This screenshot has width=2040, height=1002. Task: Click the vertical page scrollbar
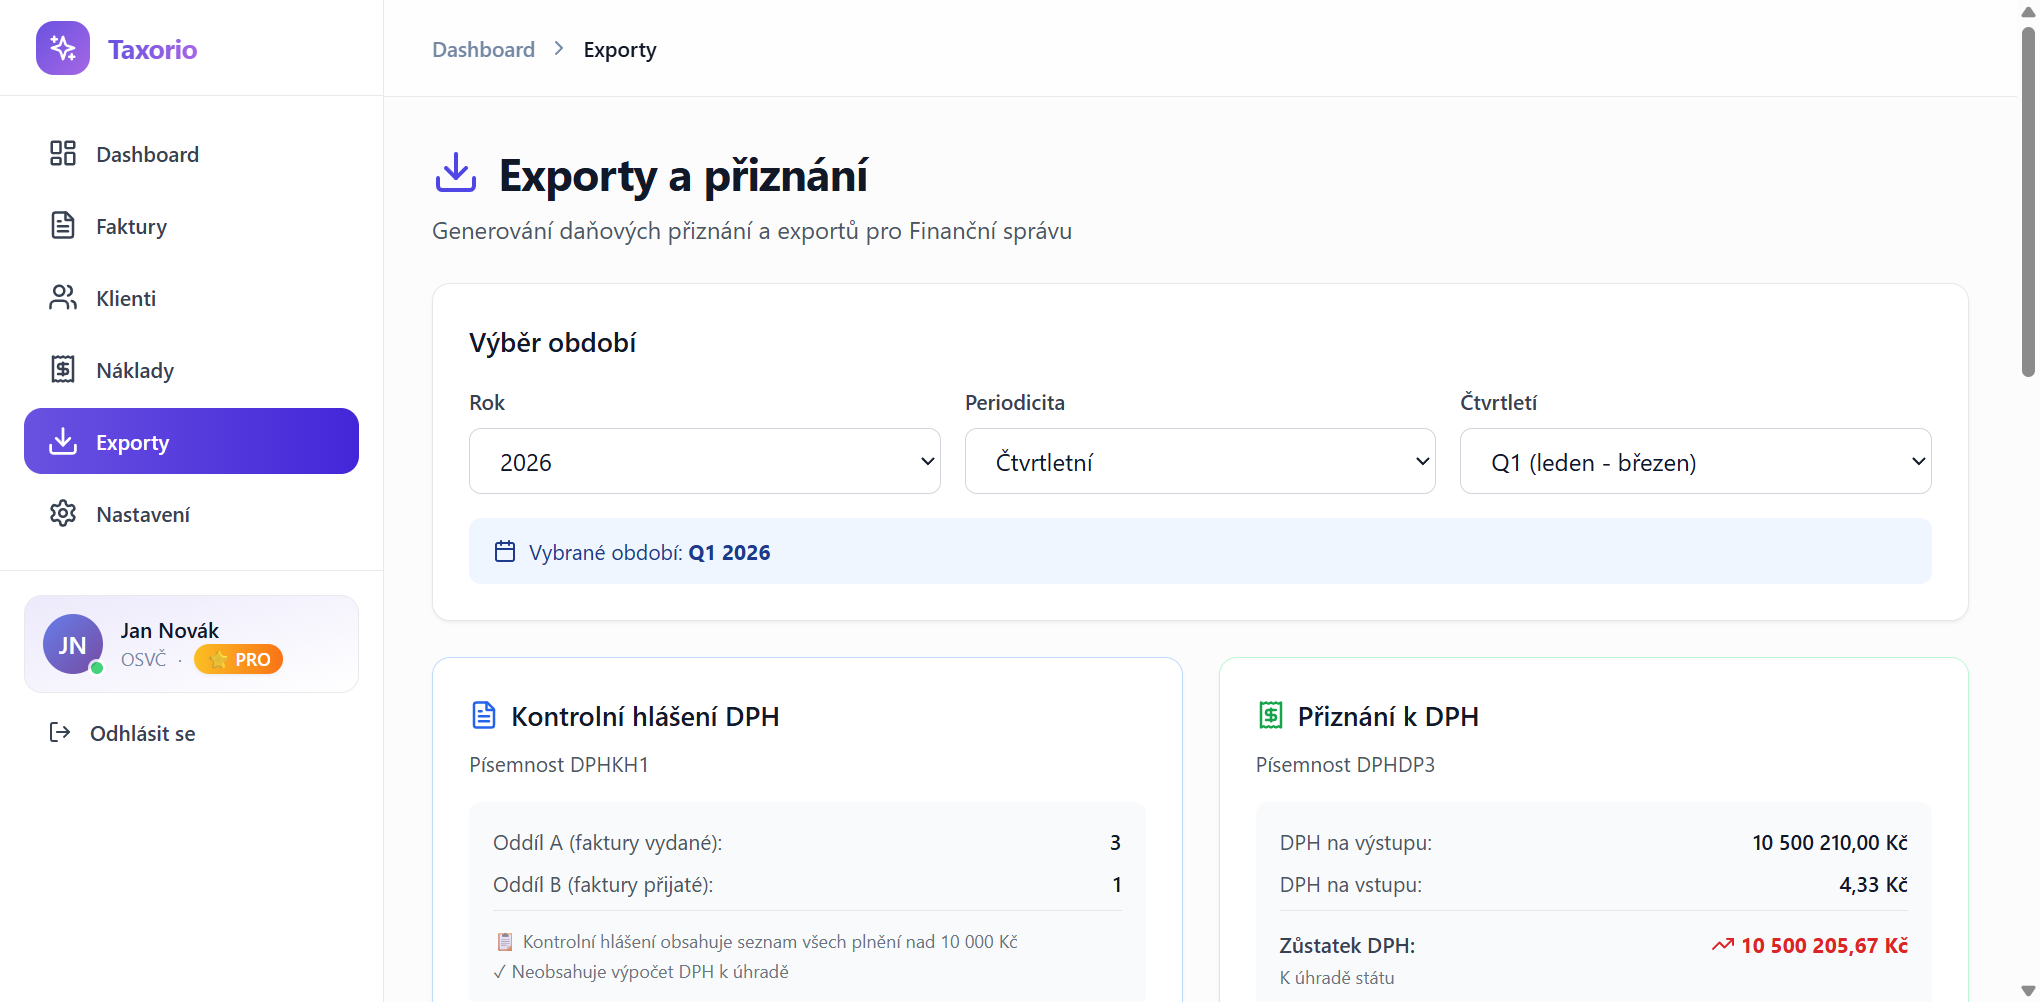pos(2028,200)
